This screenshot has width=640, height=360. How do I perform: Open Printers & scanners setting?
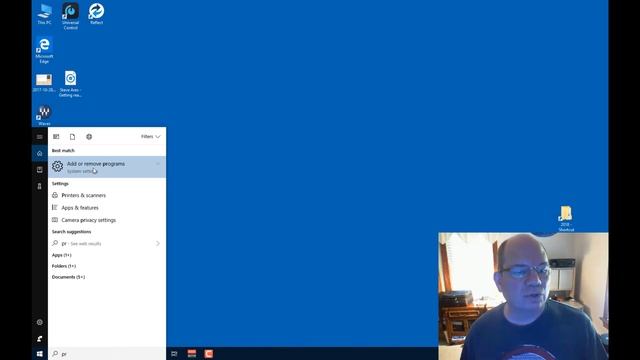tap(107, 196)
